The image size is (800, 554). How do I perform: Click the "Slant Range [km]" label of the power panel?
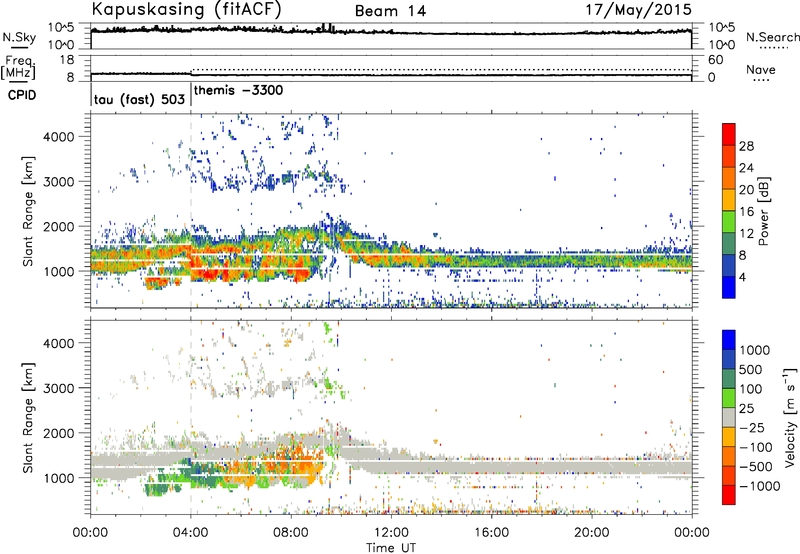point(28,211)
